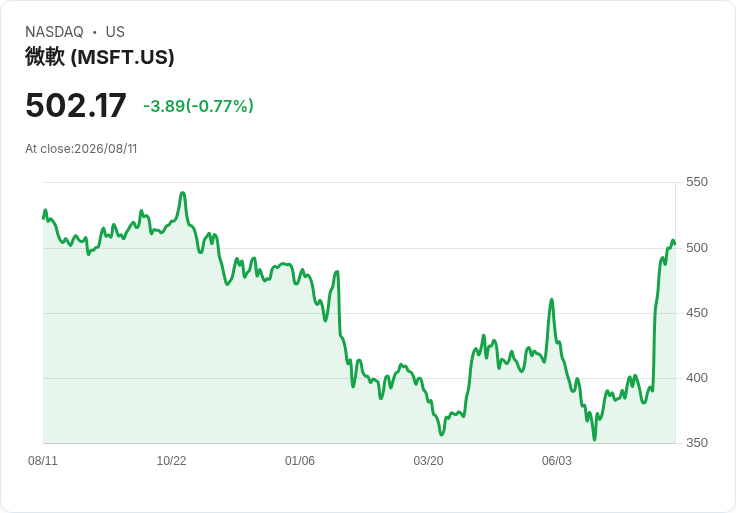736x513 pixels.
Task: Click the 550 price axis label
Action: click(697, 182)
